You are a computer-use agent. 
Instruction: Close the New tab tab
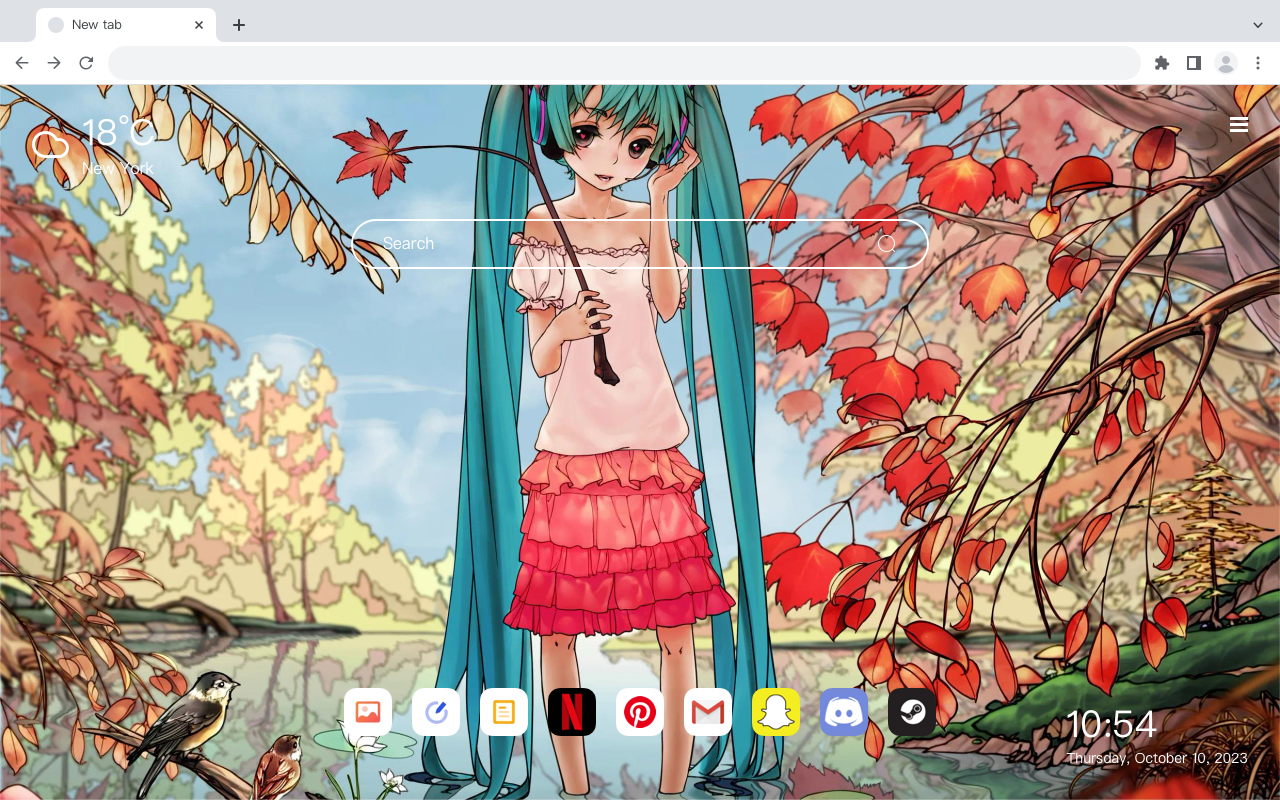pyautogui.click(x=199, y=25)
